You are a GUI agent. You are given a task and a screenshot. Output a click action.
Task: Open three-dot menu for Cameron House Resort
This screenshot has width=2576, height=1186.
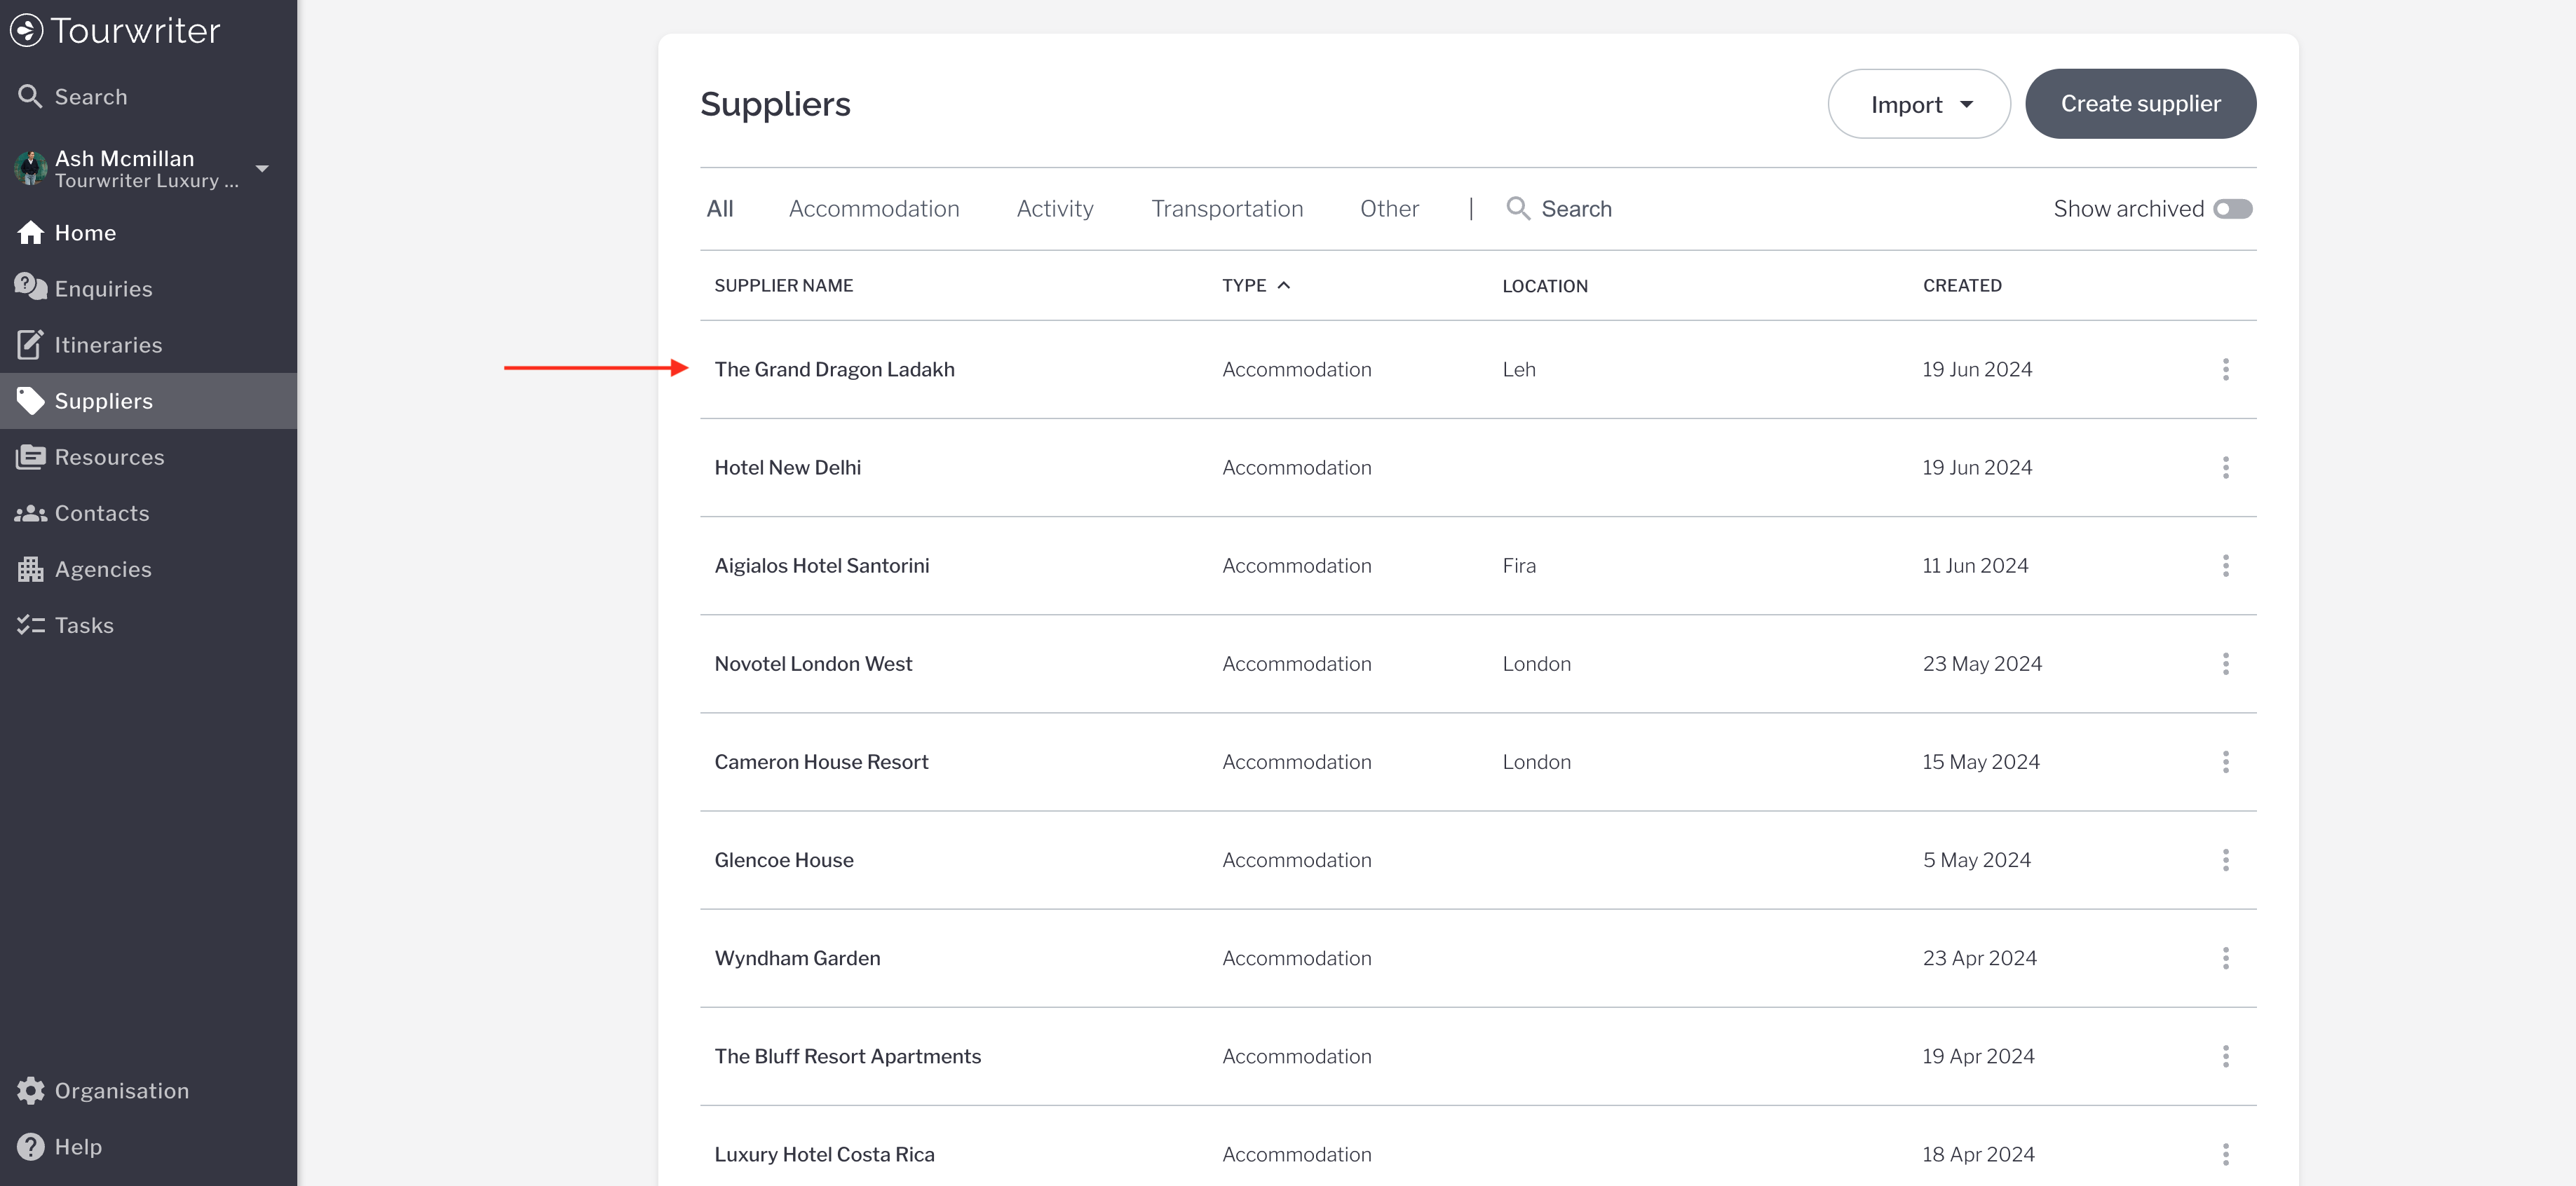point(2225,762)
